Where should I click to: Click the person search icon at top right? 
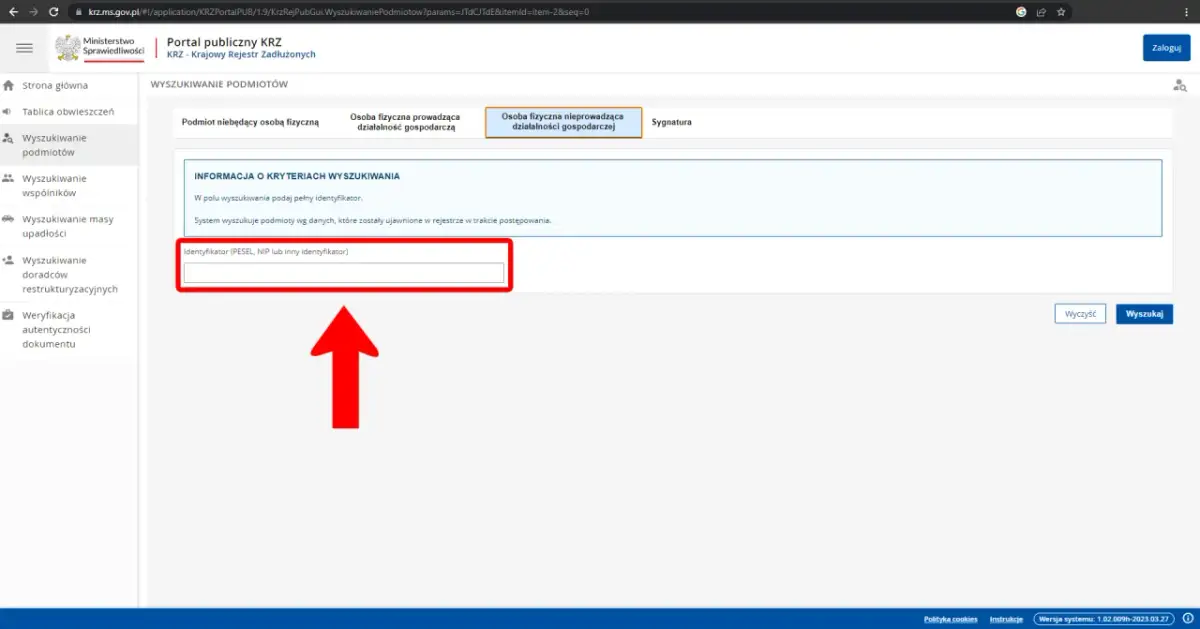coord(1179,86)
